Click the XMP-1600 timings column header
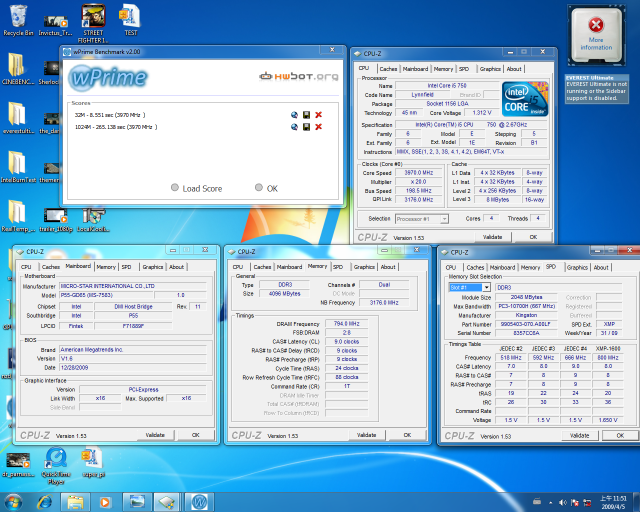Viewport: 640px width, 512px height. click(x=608, y=349)
